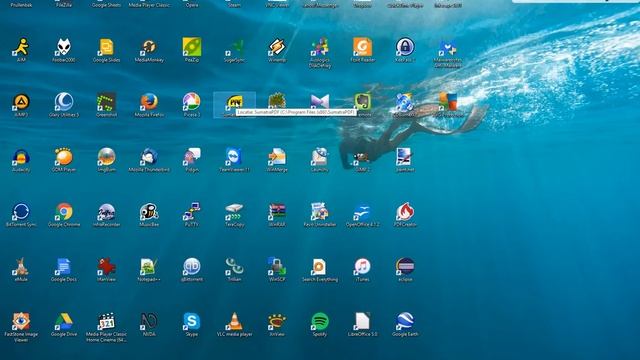Image resolution: width=640 pixels, height=360 pixels.
Task: Select the OpenOffice 4.1.2 icon
Action: coord(362,212)
